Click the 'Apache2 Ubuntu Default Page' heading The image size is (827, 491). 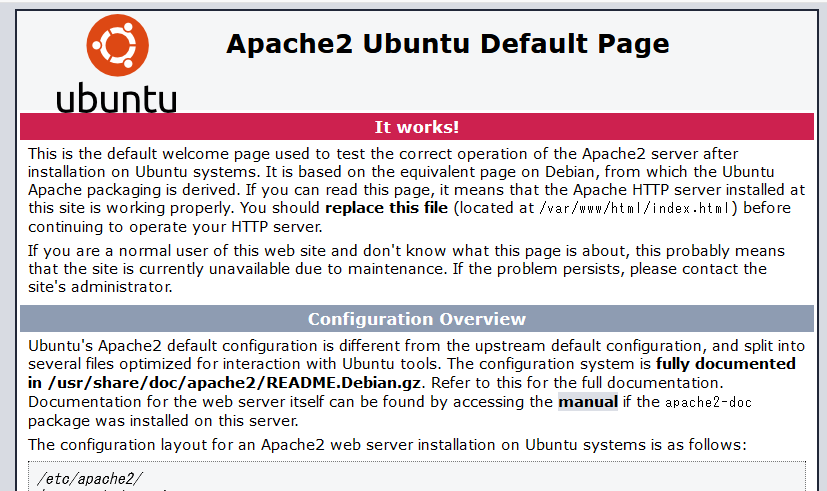(x=448, y=44)
